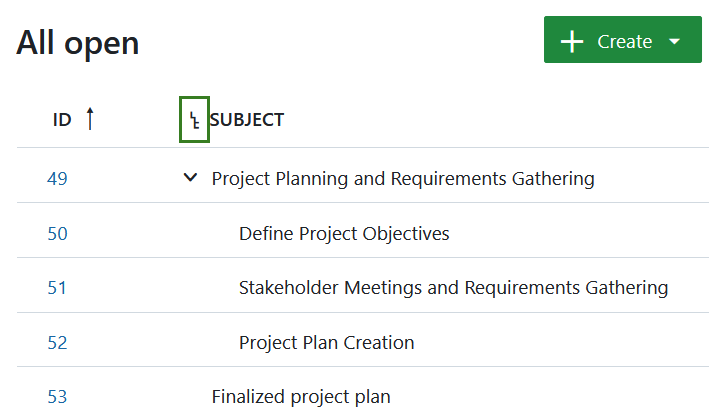Image resolution: width=709 pixels, height=411 pixels.
Task: Click the Project Planning and Requirements Gathering subject text
Action: point(403,179)
